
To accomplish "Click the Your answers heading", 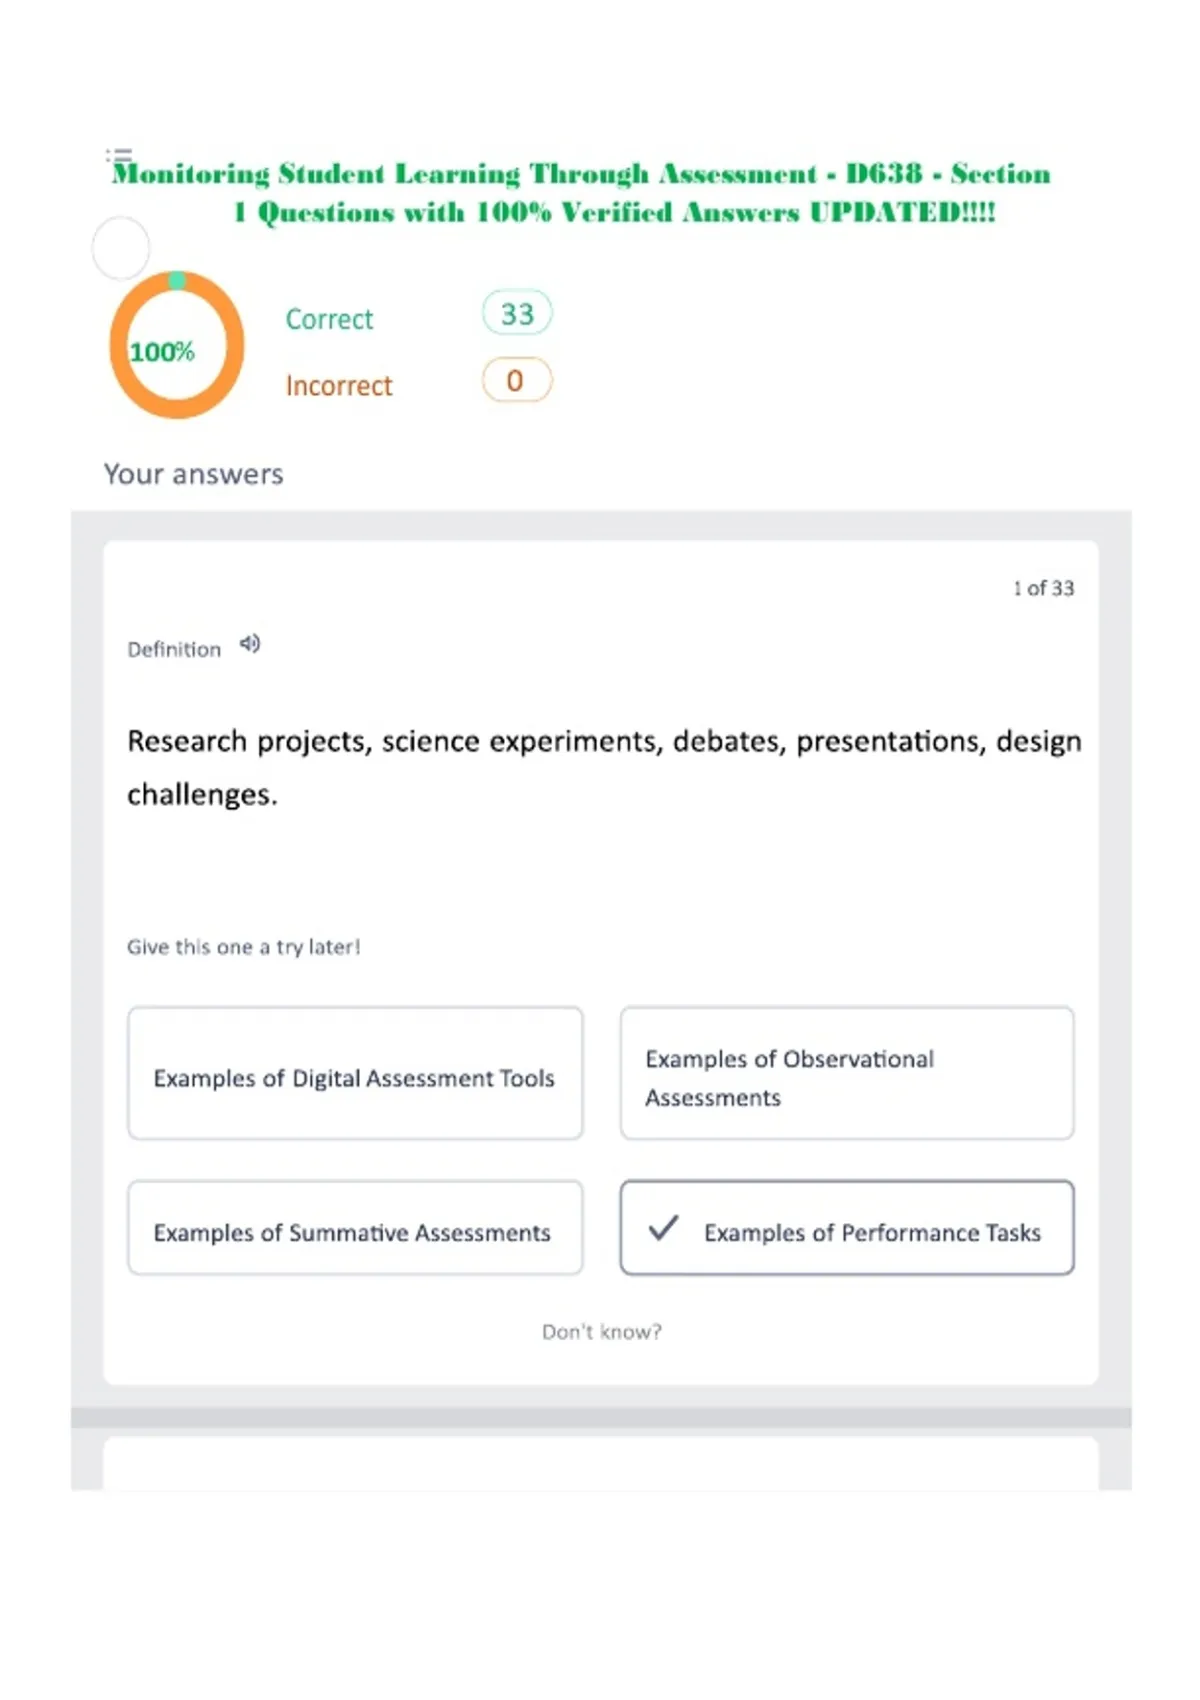I will (x=194, y=474).
